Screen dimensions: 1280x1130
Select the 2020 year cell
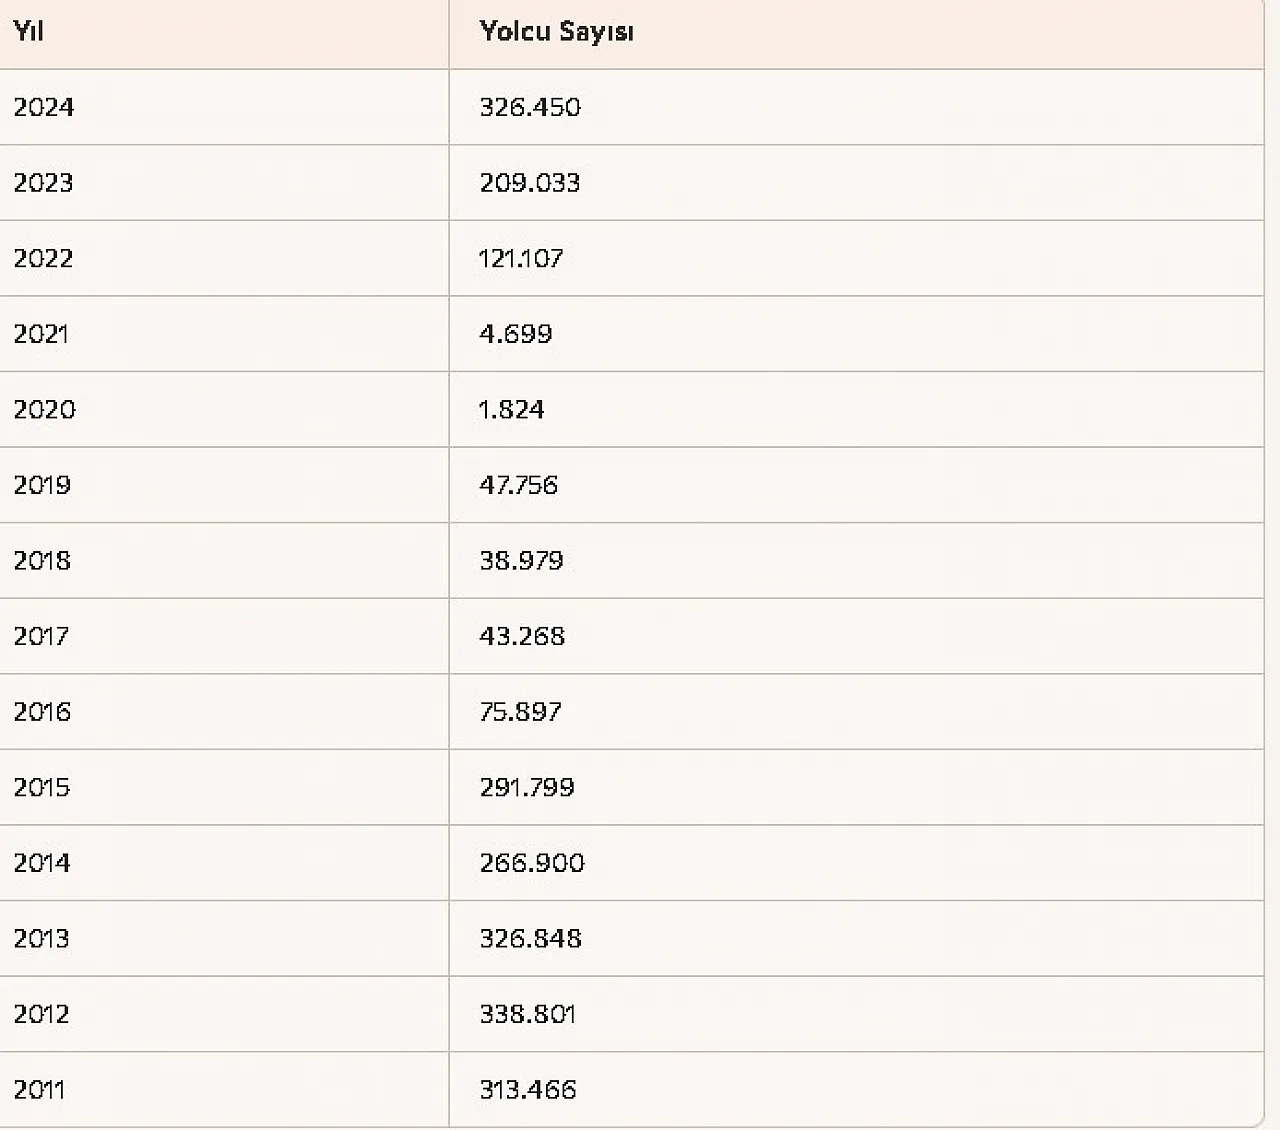44,409
